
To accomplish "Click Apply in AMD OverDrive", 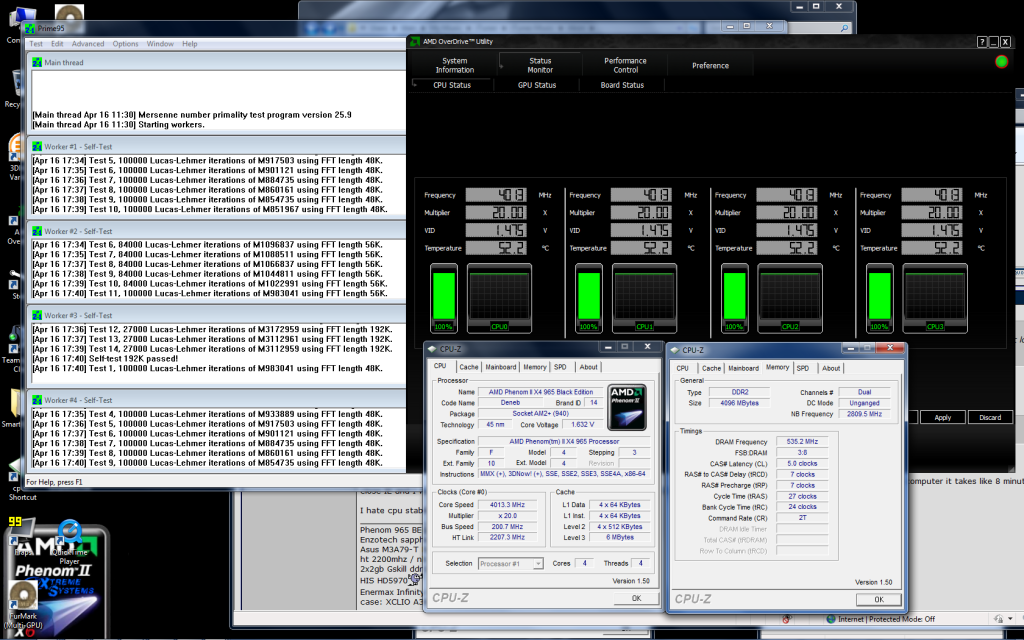I will point(942,417).
